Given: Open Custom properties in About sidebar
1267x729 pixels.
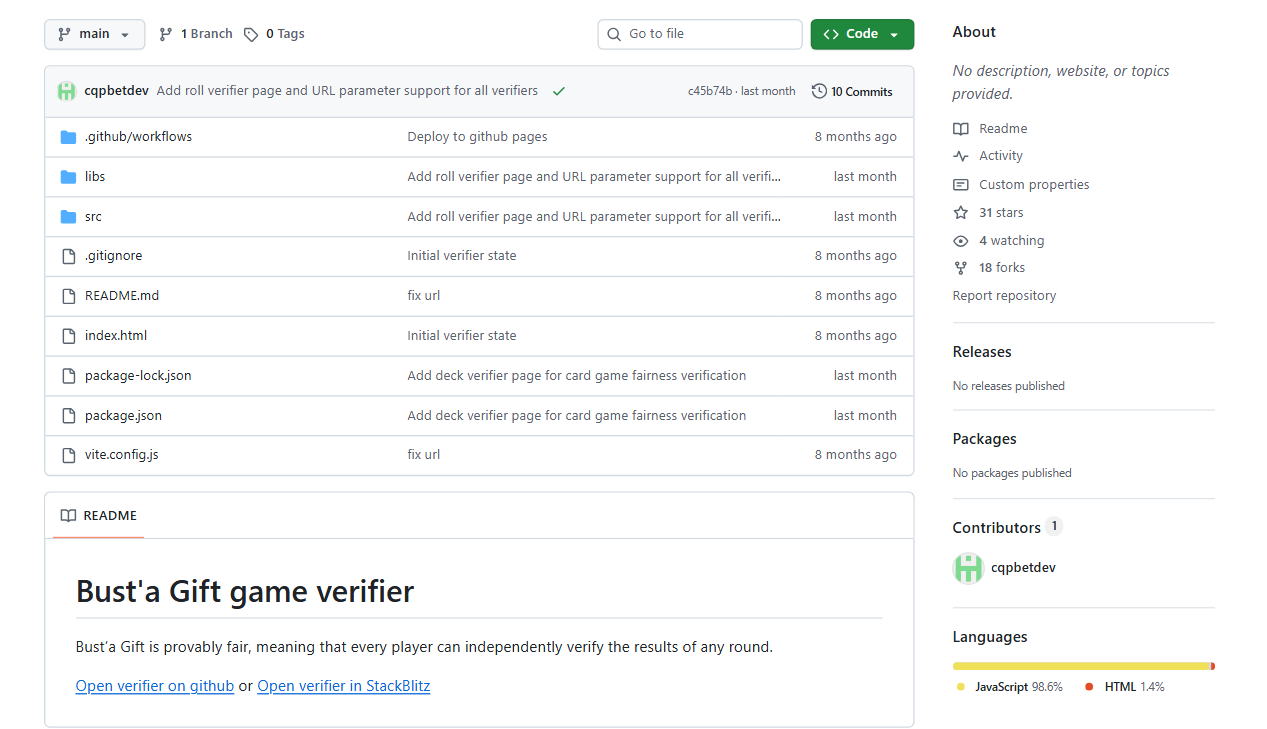Looking at the screenshot, I should 1033,185.
